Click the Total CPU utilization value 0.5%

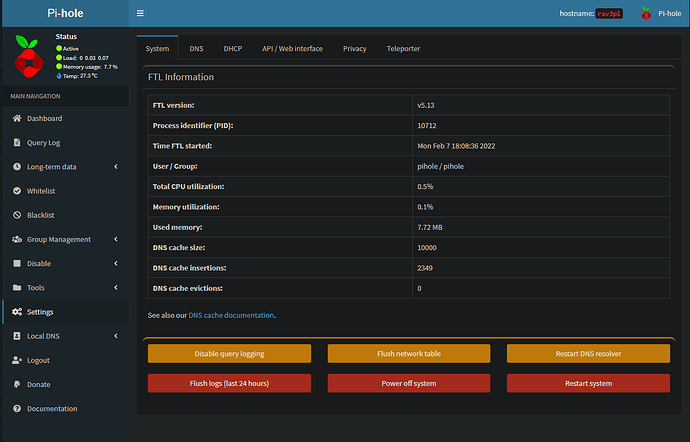tap(425, 186)
